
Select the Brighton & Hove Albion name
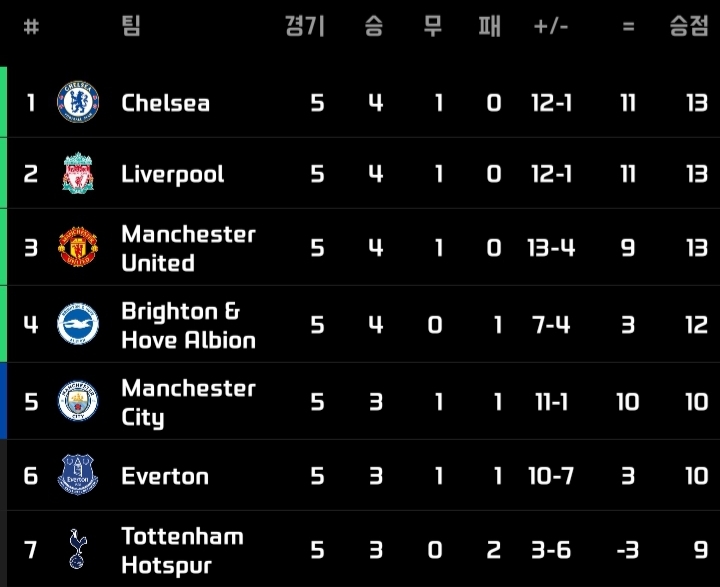coord(188,325)
